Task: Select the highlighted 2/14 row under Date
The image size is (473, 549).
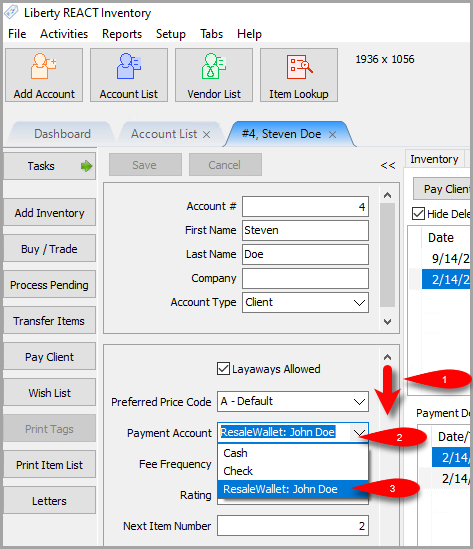Action: (446, 279)
